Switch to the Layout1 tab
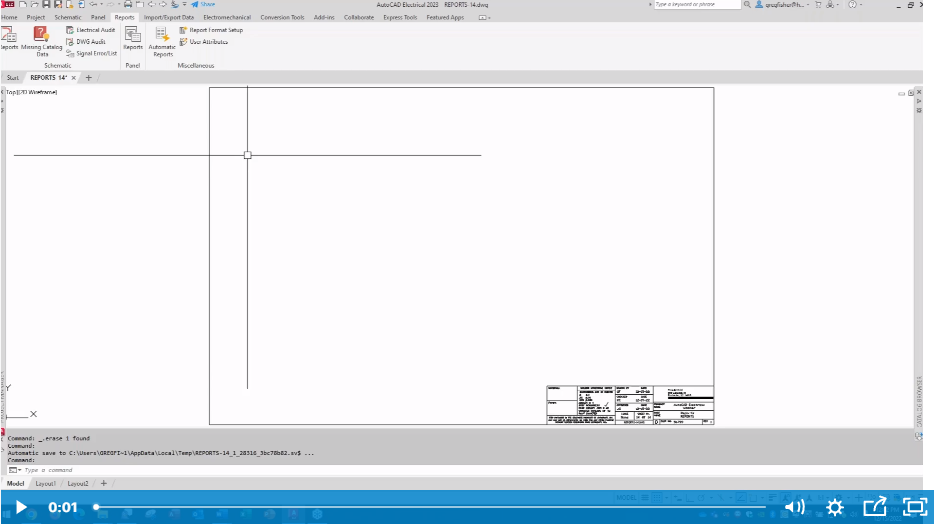This screenshot has width=934, height=524. point(45,484)
